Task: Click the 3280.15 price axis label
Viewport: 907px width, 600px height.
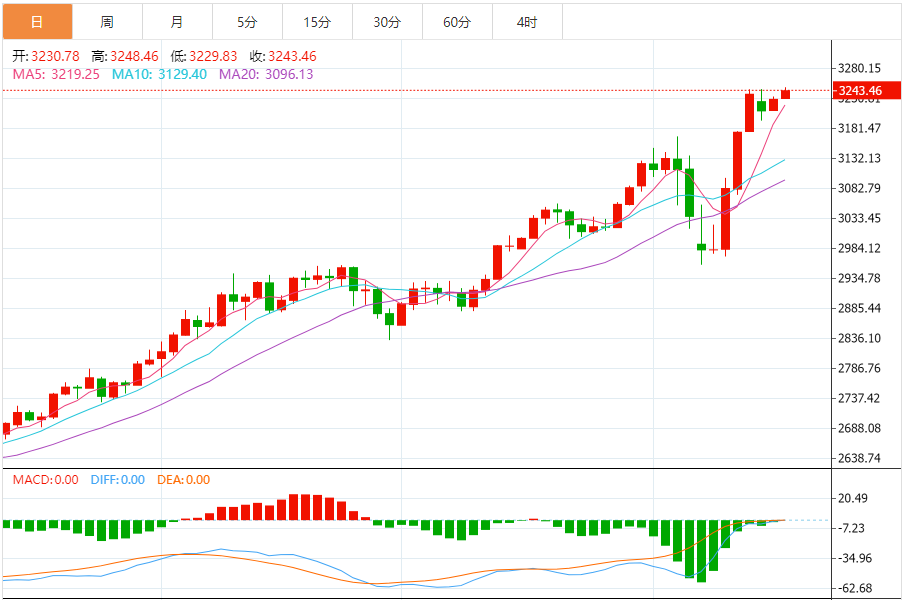Action: 859,68
